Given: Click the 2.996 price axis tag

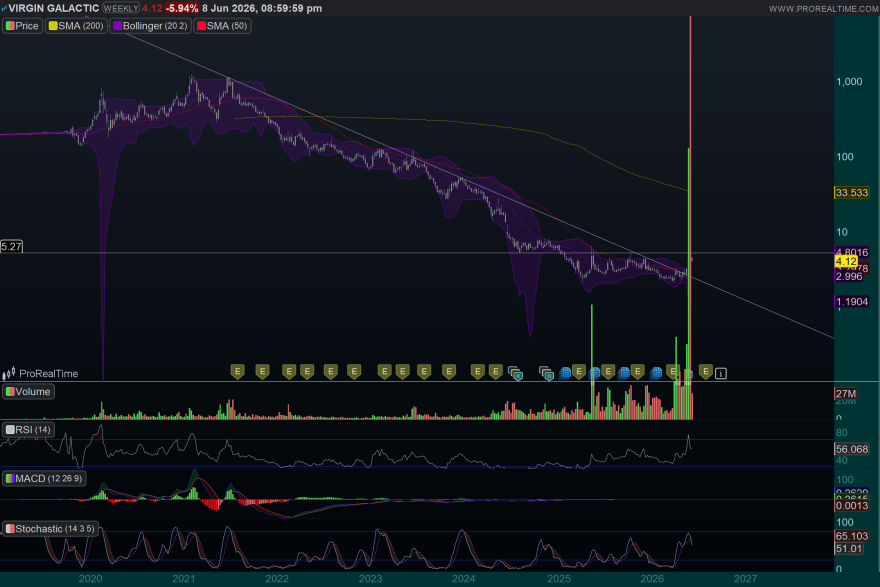Looking at the screenshot, I should (x=849, y=277).
